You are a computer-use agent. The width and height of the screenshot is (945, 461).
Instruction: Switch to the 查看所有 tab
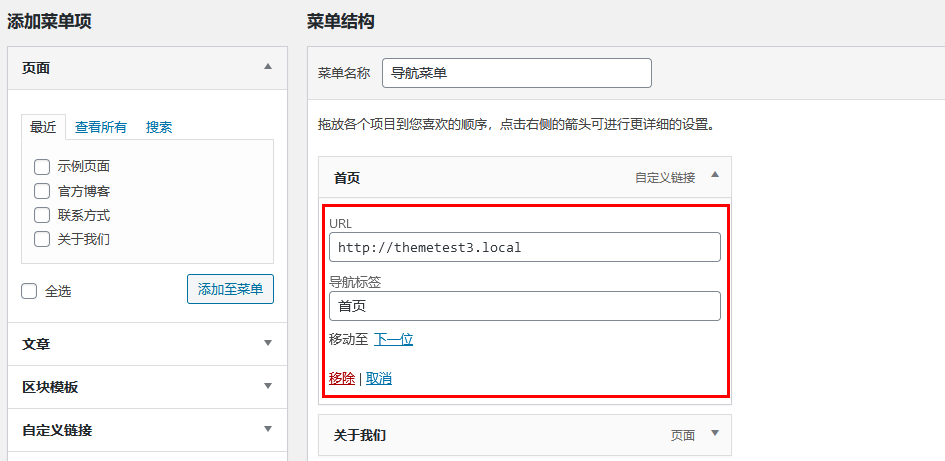click(x=101, y=127)
